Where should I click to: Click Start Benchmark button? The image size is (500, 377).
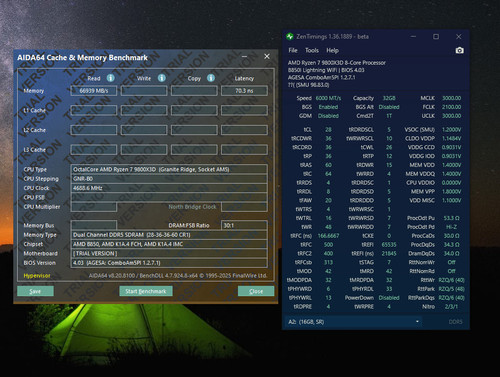click(x=146, y=291)
